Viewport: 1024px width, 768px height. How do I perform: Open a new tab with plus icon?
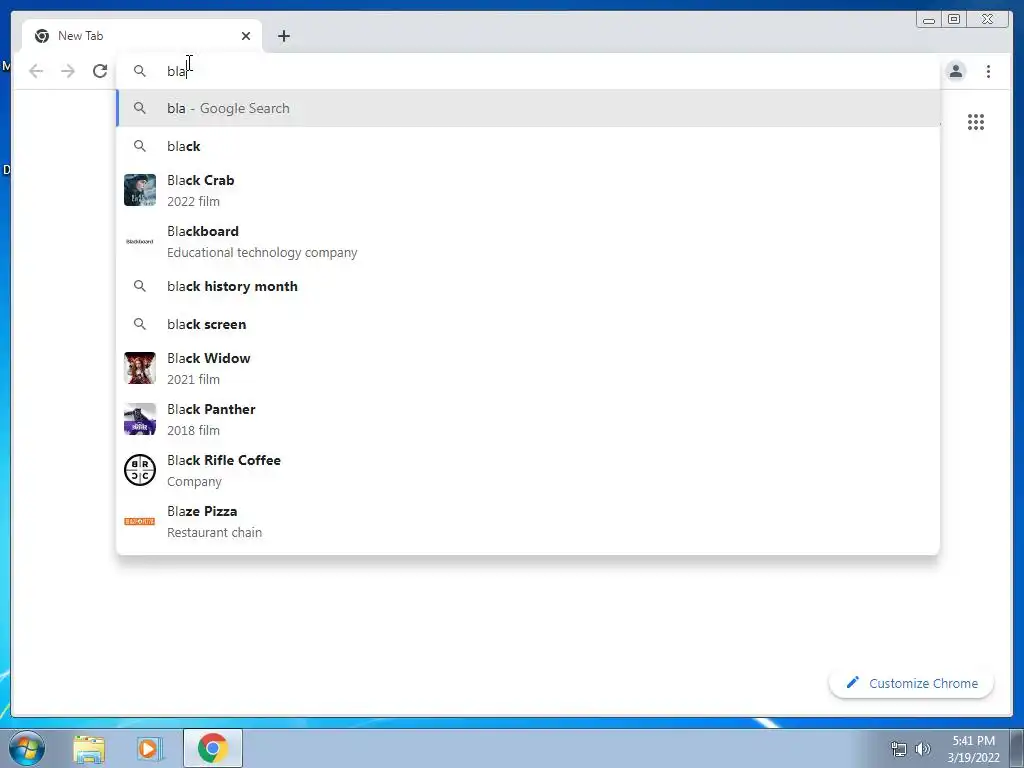coord(283,36)
